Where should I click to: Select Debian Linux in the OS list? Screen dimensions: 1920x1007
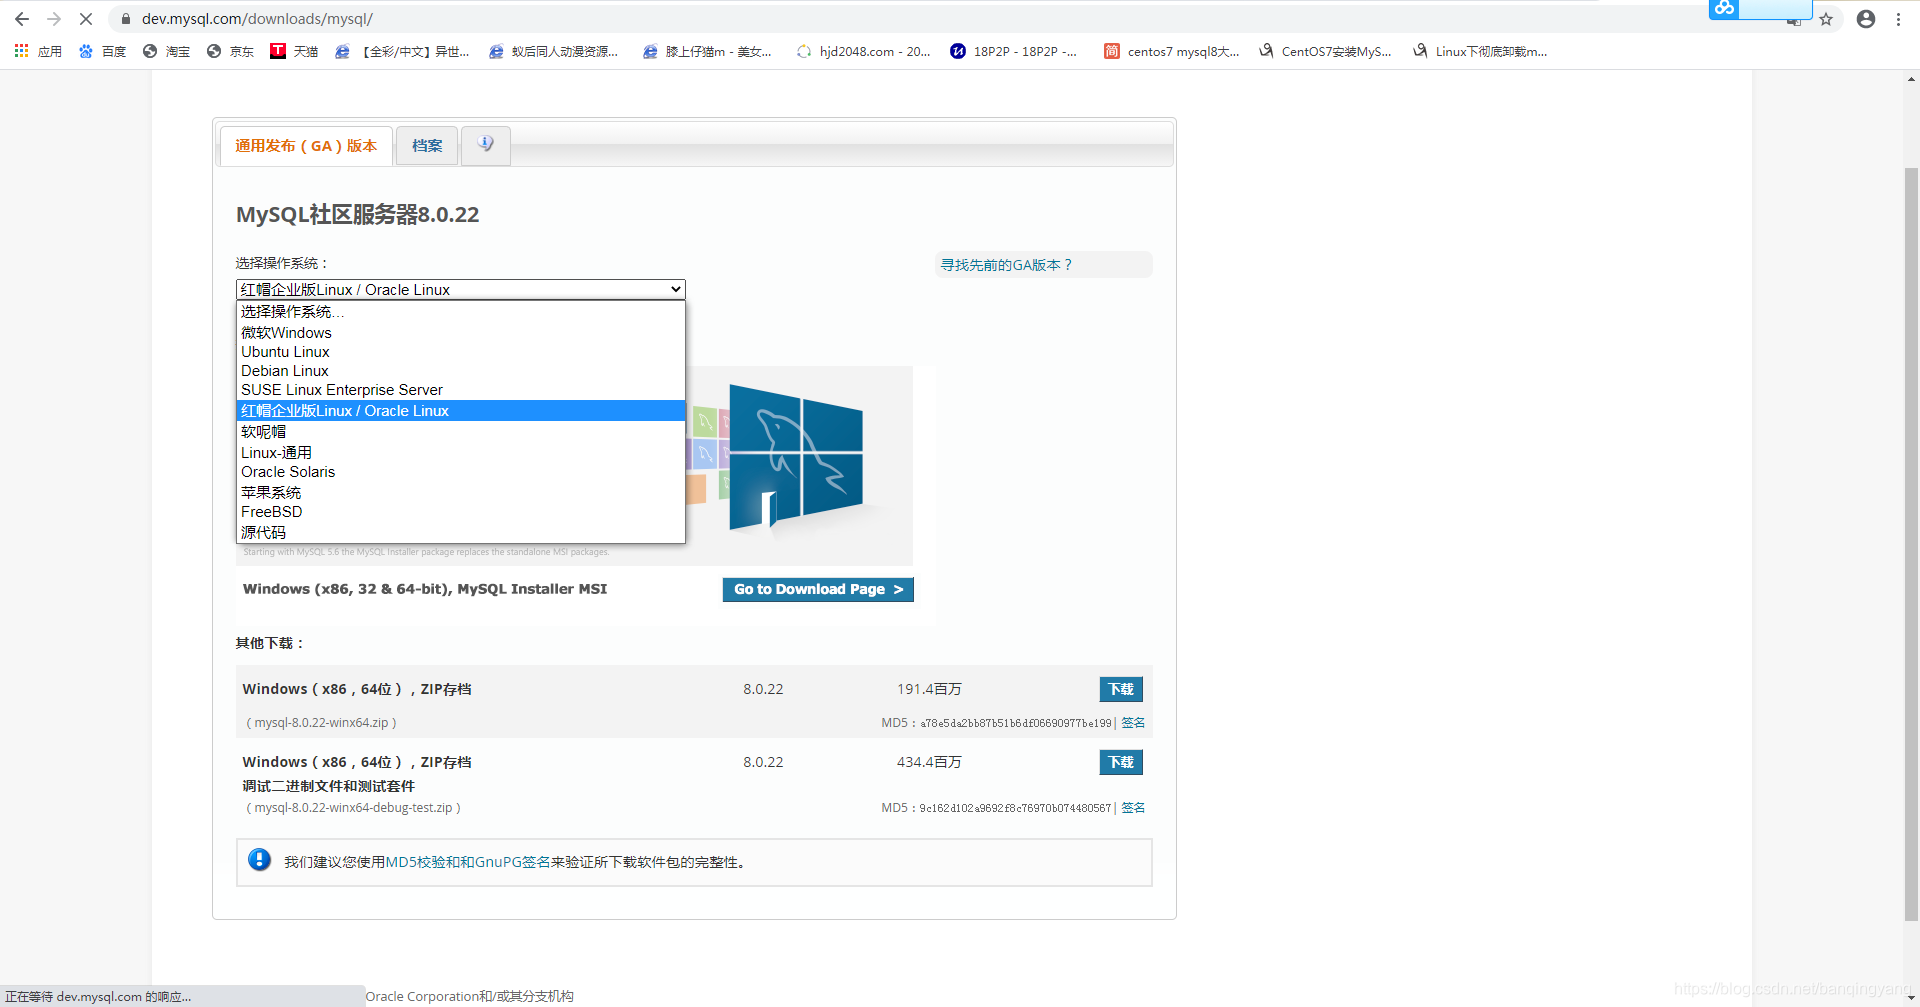(461, 371)
